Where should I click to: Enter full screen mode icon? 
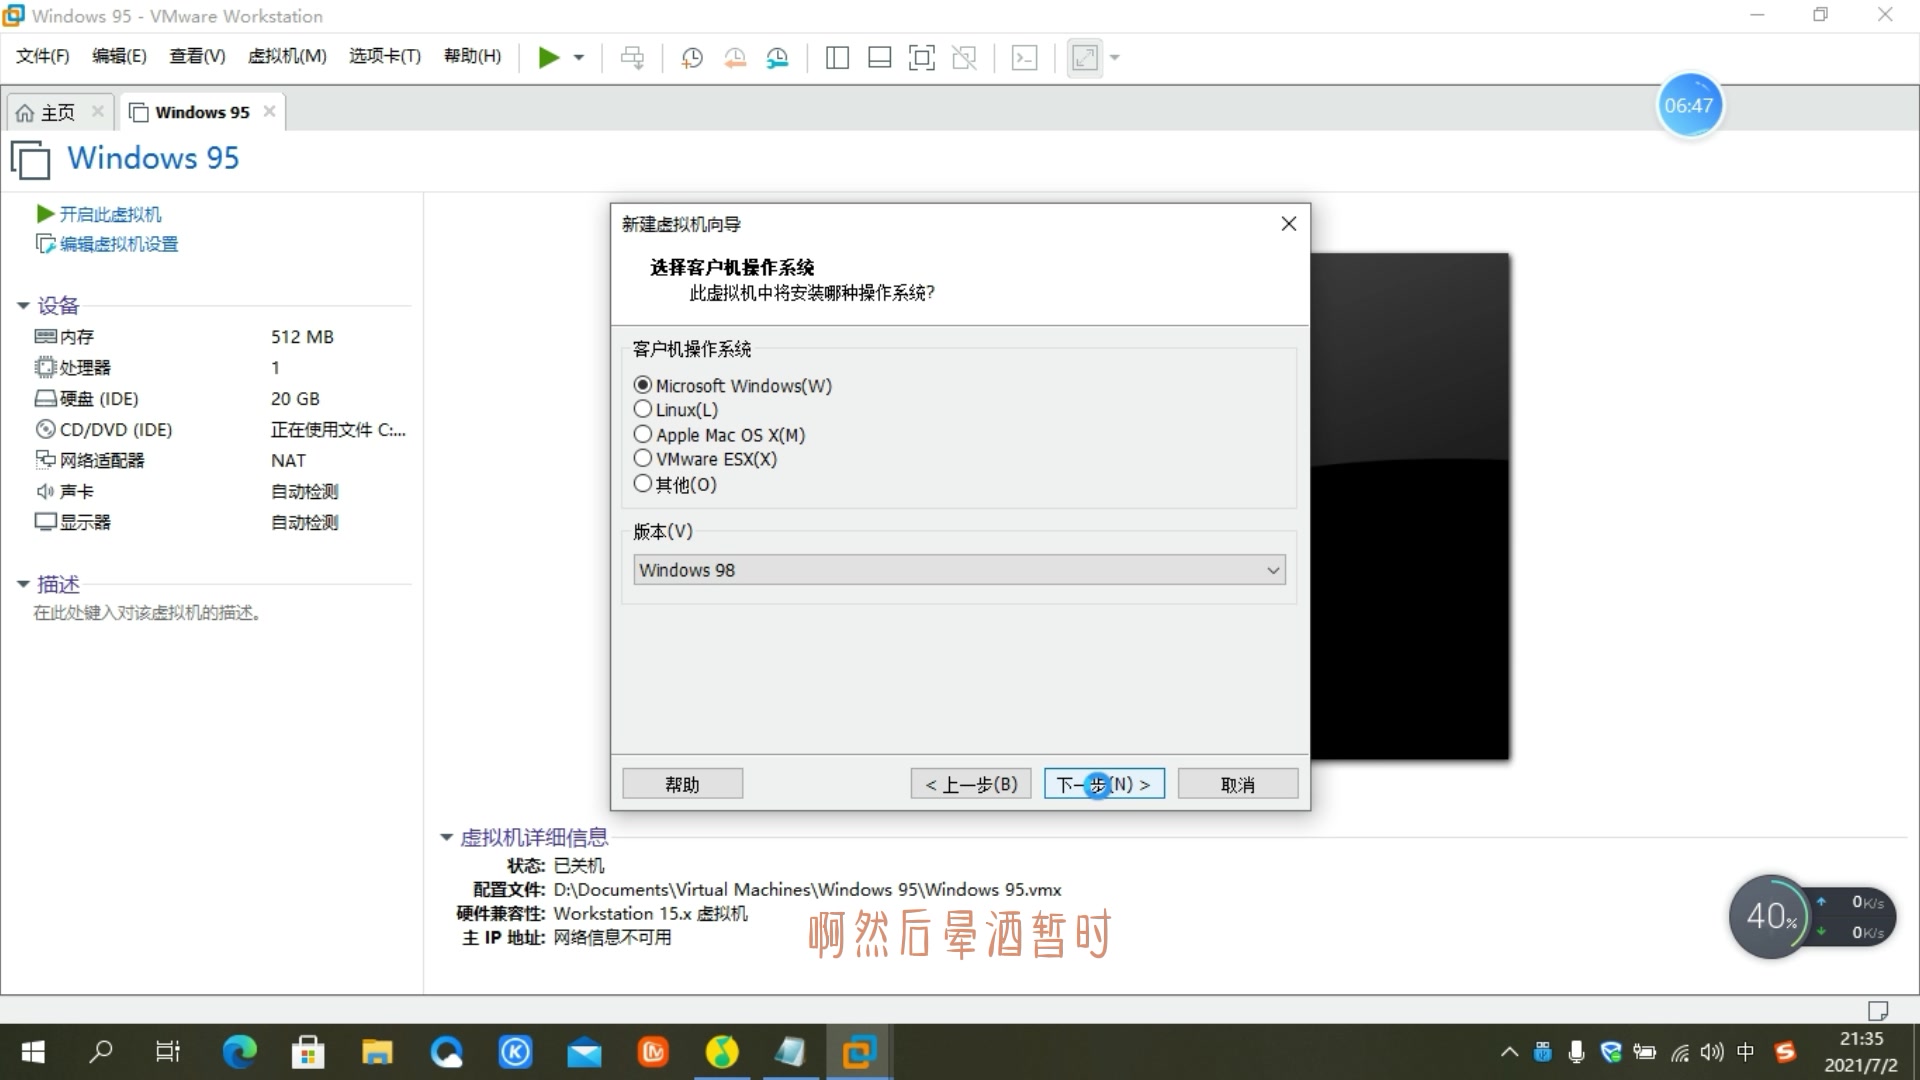(921, 57)
